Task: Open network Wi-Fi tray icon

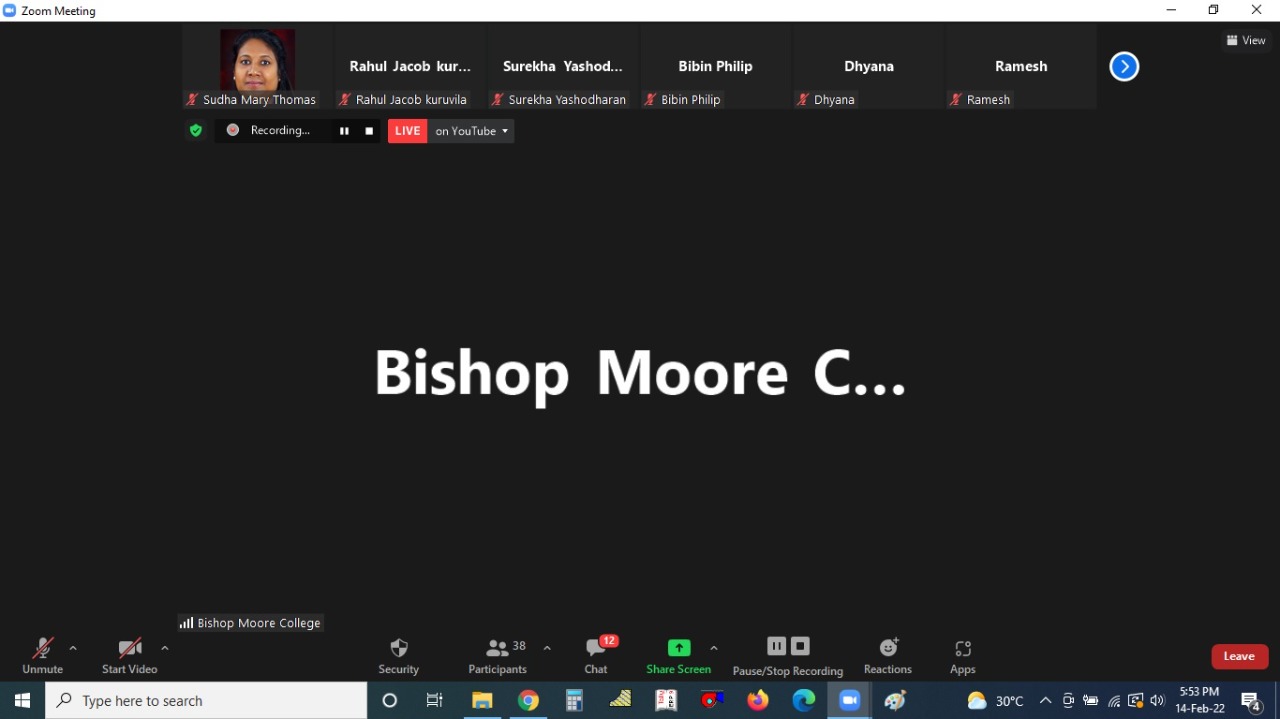Action: tap(1113, 701)
